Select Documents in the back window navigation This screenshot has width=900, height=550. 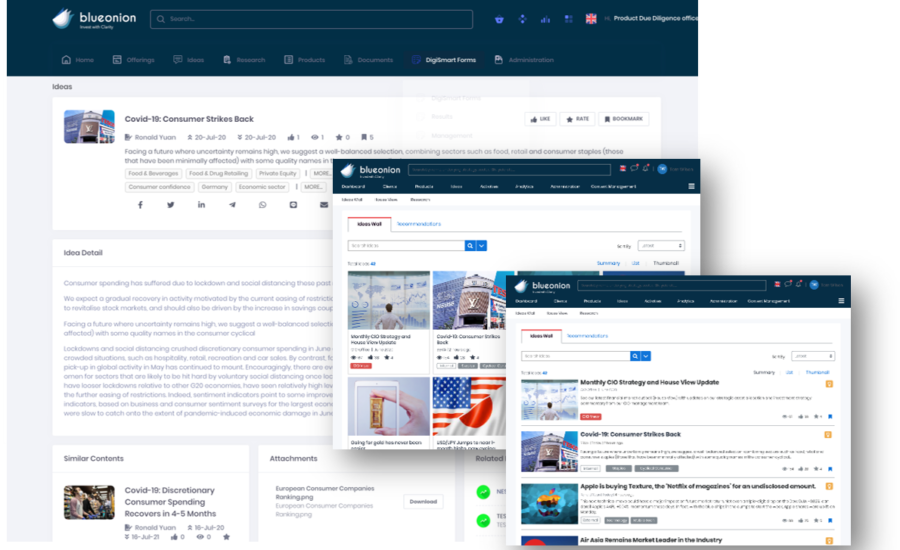pyautogui.click(x=368, y=60)
